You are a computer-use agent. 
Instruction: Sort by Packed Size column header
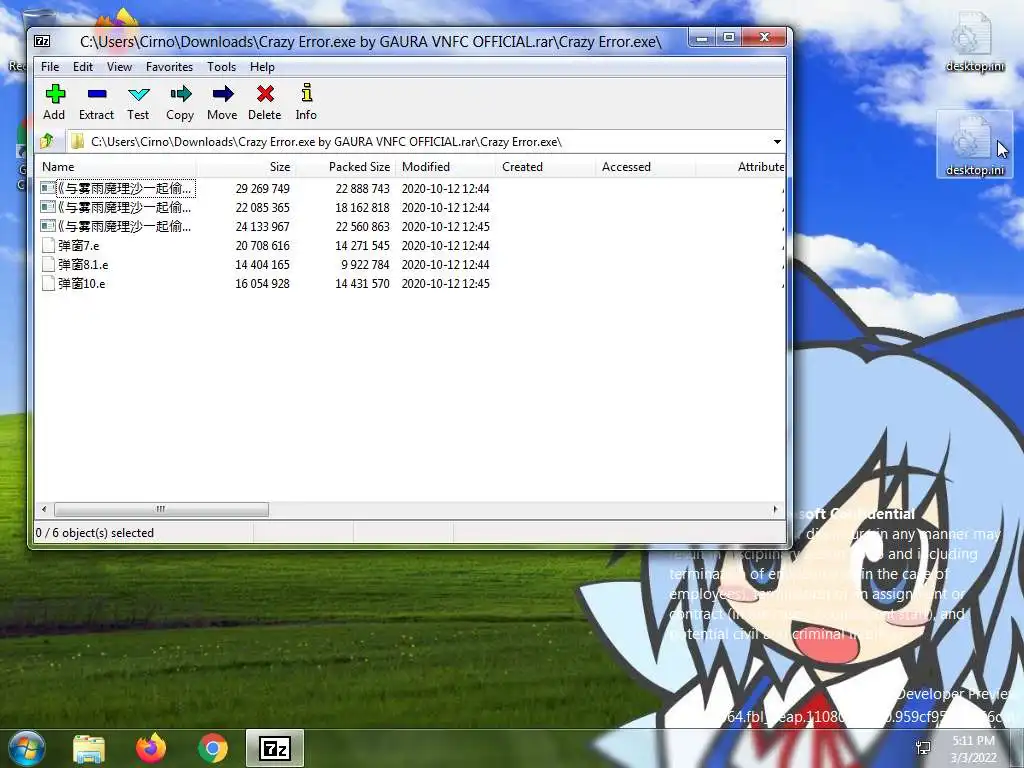pyautogui.click(x=345, y=167)
